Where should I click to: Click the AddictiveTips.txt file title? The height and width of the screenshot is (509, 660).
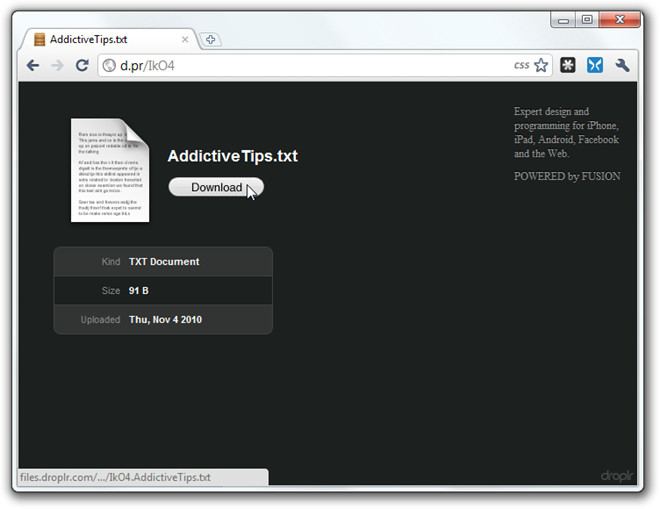coord(233,156)
